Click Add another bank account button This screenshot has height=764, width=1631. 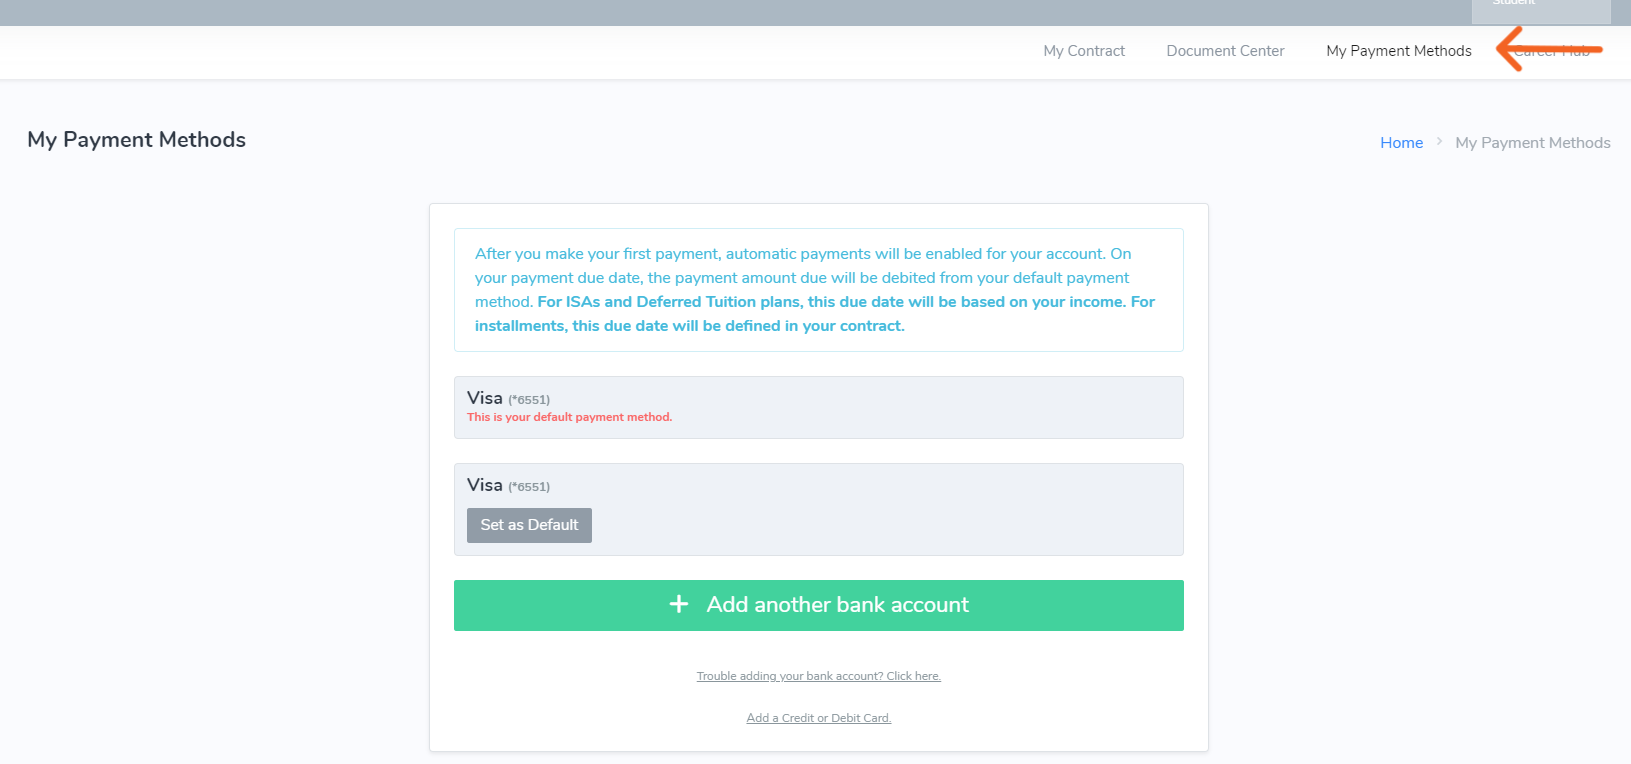point(818,605)
